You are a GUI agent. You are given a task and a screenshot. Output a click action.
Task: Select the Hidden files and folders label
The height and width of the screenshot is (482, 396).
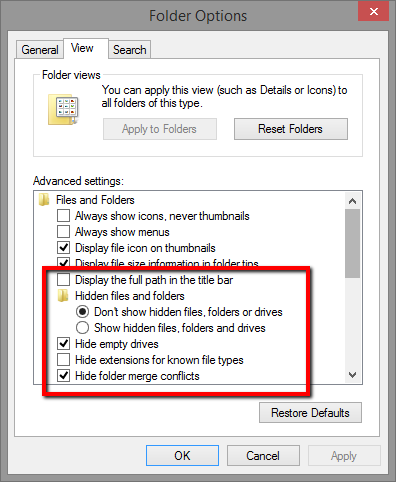click(x=130, y=296)
